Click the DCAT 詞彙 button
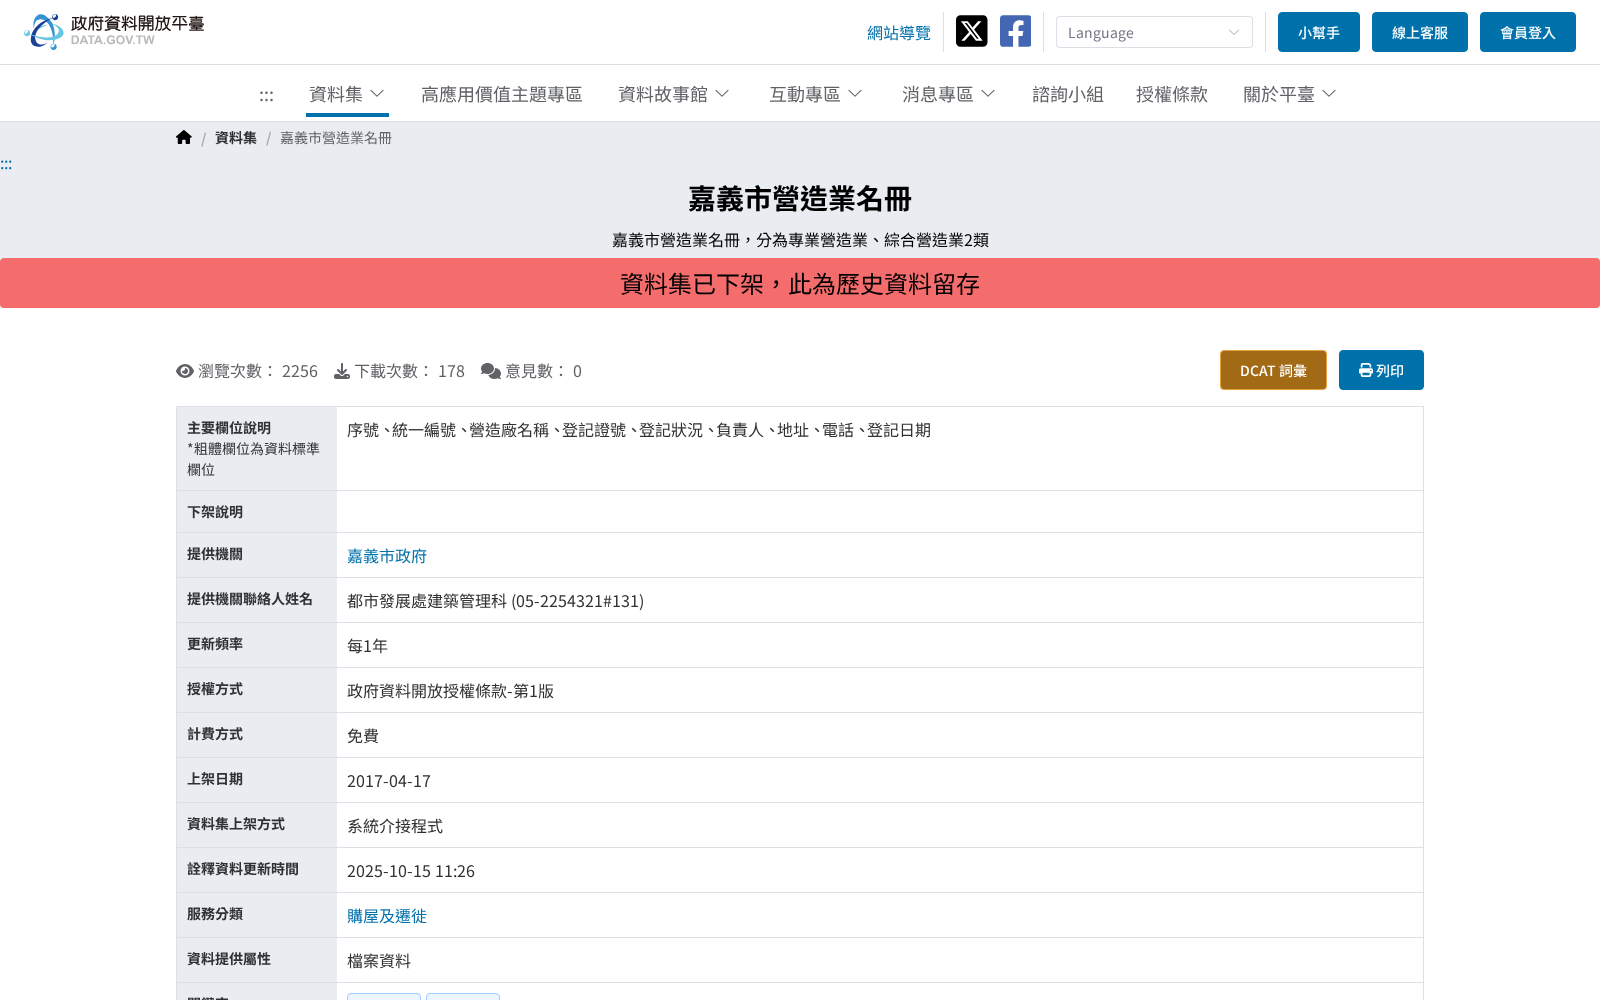 click(x=1273, y=370)
